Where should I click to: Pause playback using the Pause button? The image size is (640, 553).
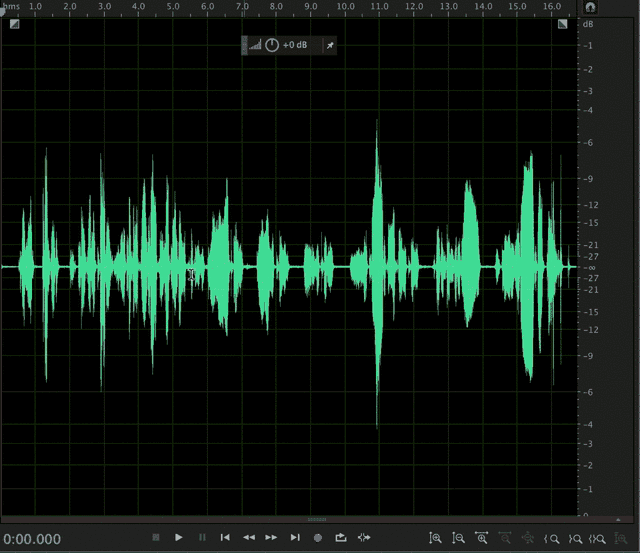pos(202,537)
